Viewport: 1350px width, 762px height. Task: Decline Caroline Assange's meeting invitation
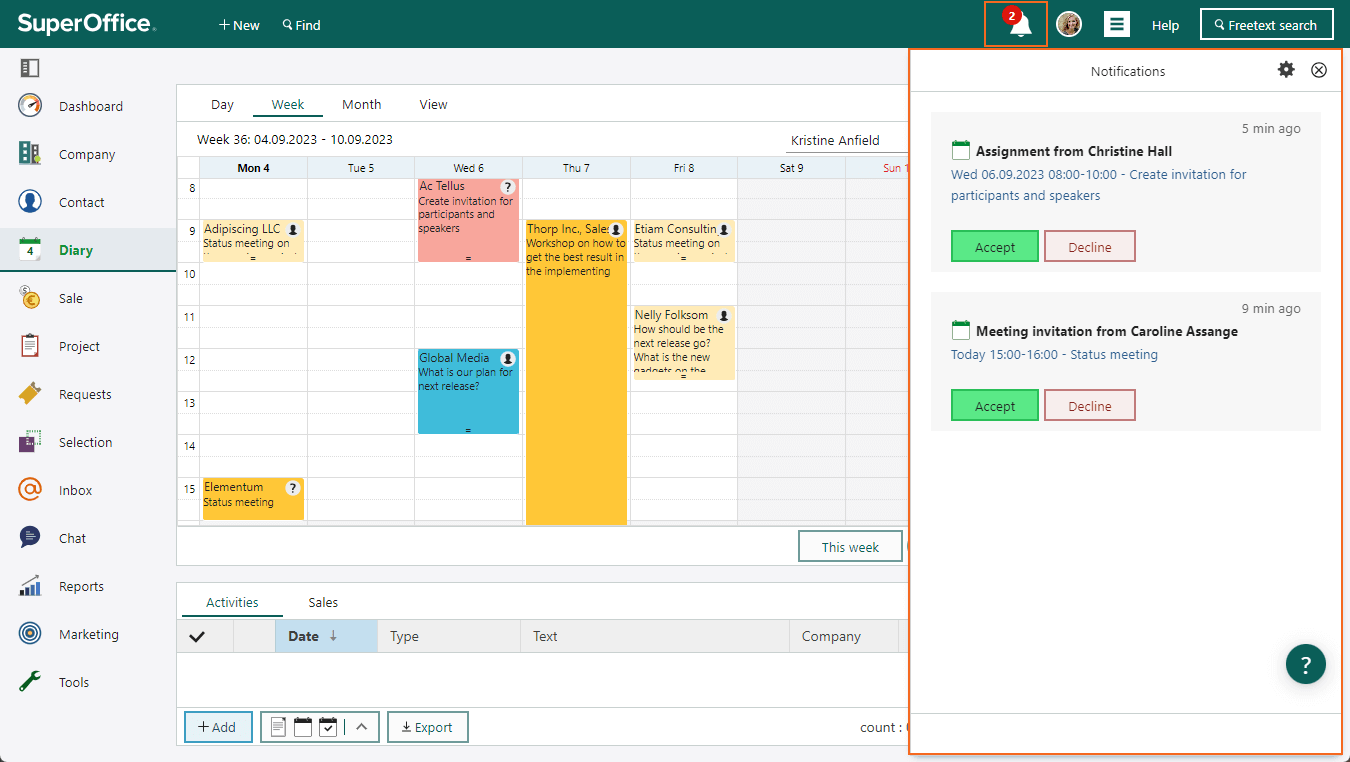(x=1090, y=406)
